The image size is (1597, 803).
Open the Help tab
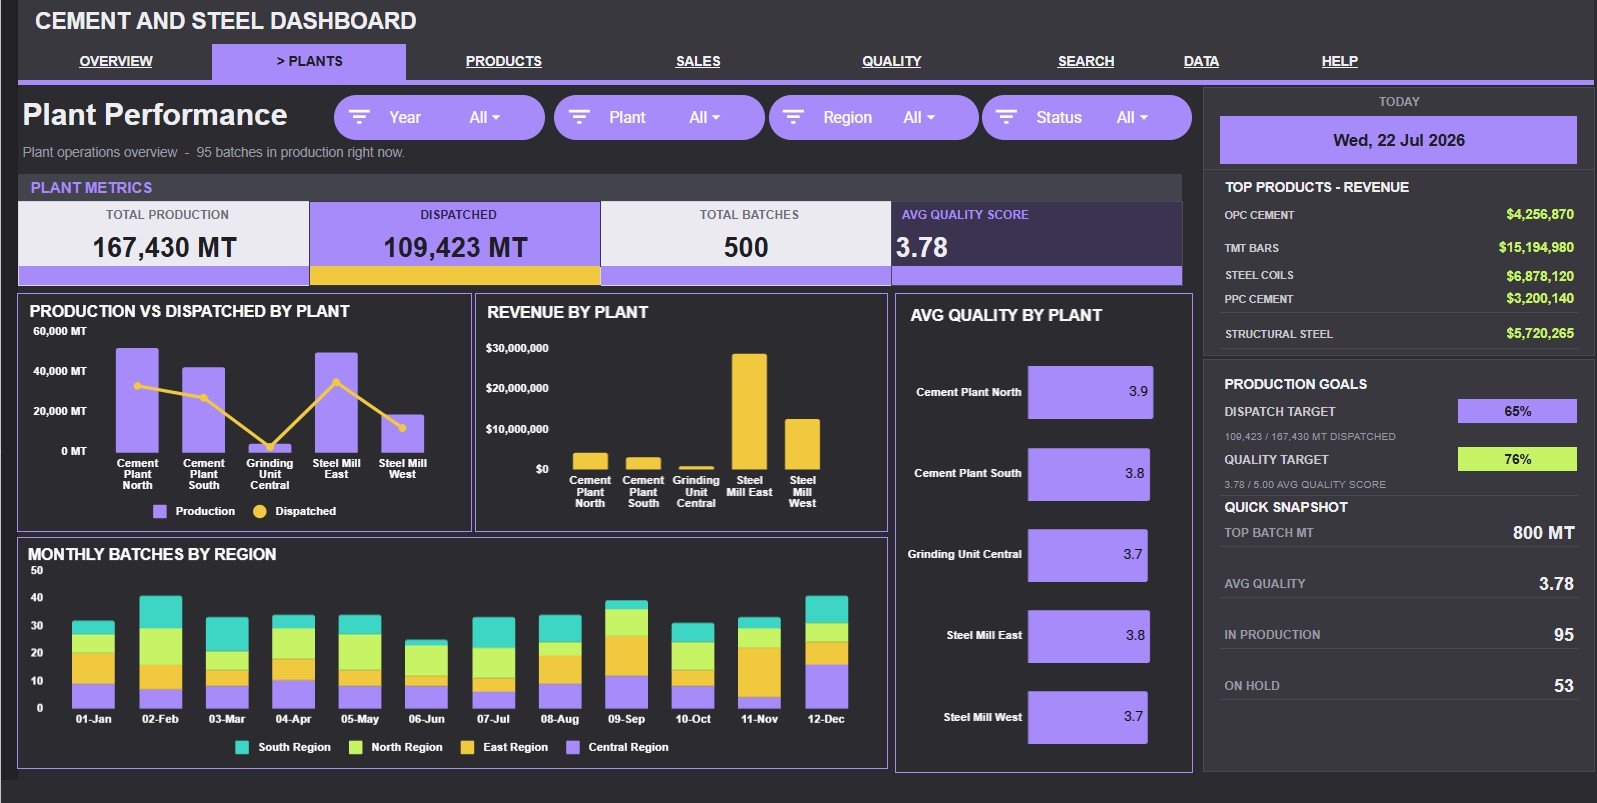coord(1340,61)
